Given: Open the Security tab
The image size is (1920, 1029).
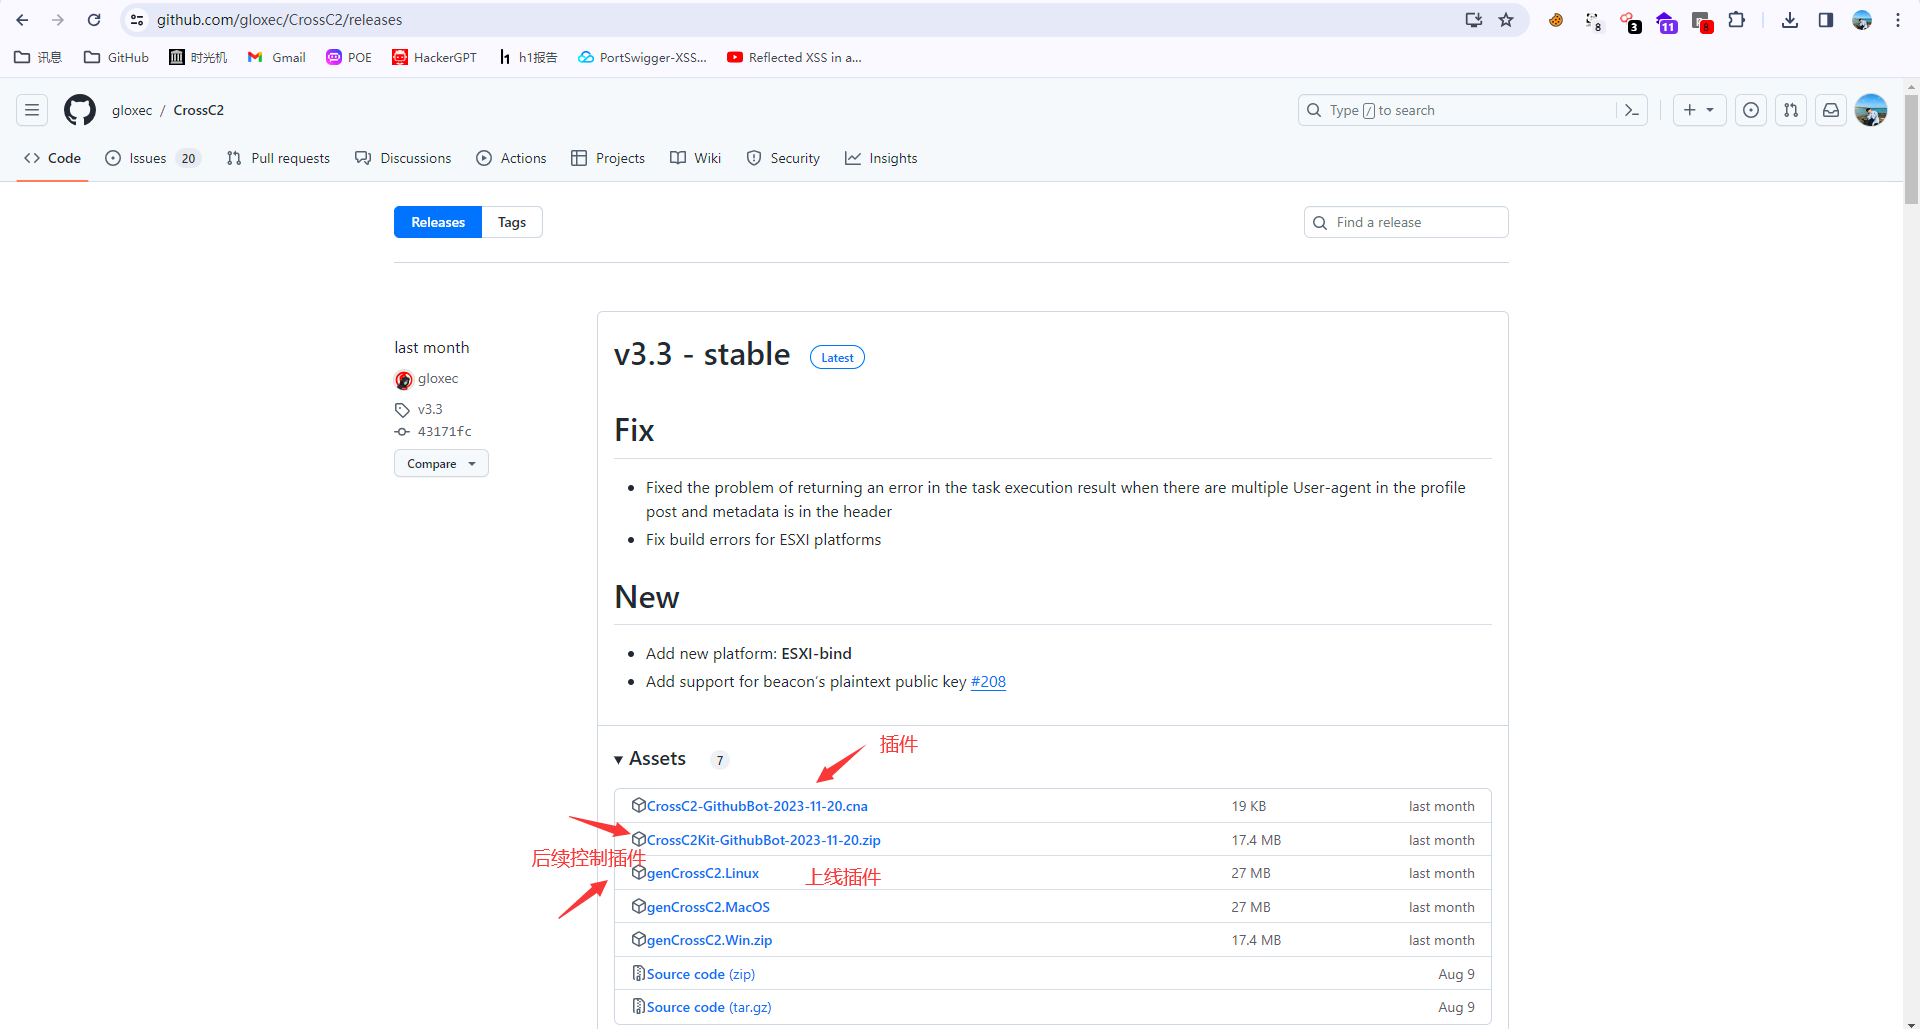Looking at the screenshot, I should point(783,158).
